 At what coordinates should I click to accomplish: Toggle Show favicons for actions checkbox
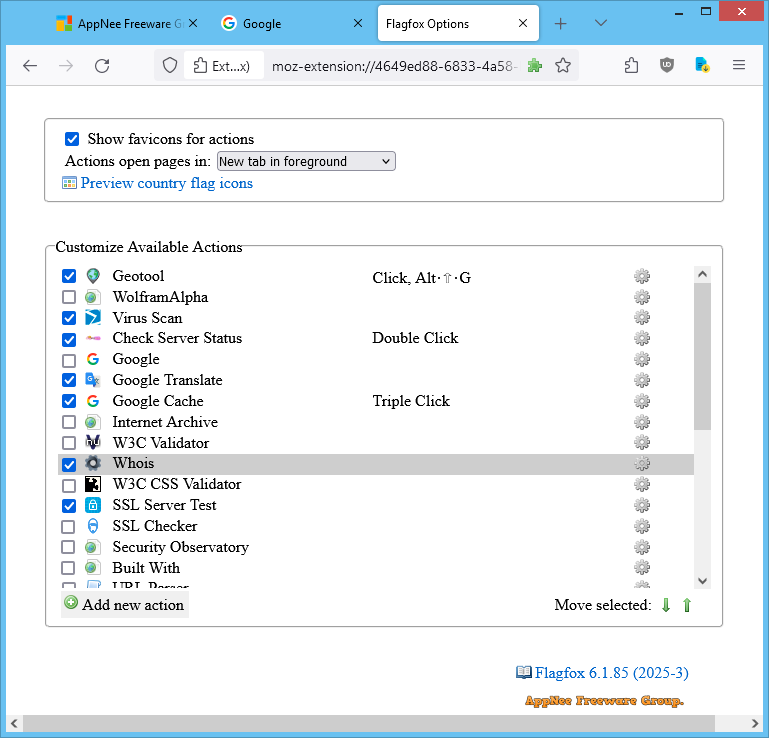point(72,139)
